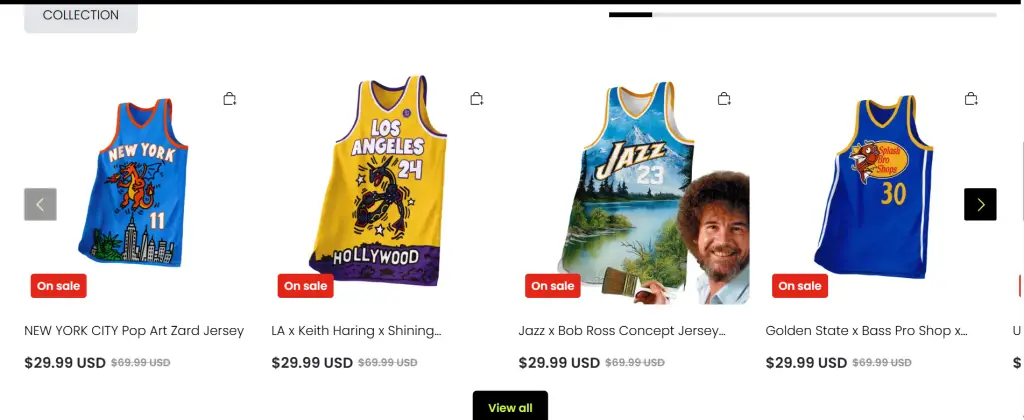Screen dimensions: 1024x420
Task: Click the yellow Los Angeles jersey image
Action: [382, 180]
